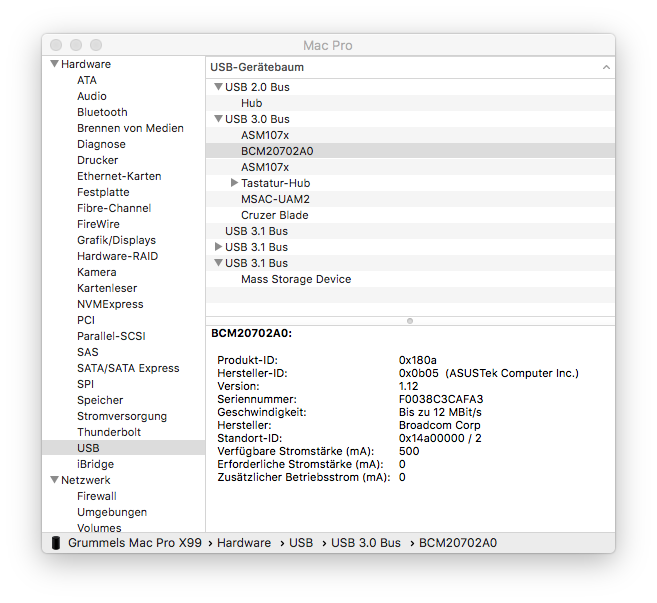Select Hub under USB 2.0 Bus

(x=410, y=103)
